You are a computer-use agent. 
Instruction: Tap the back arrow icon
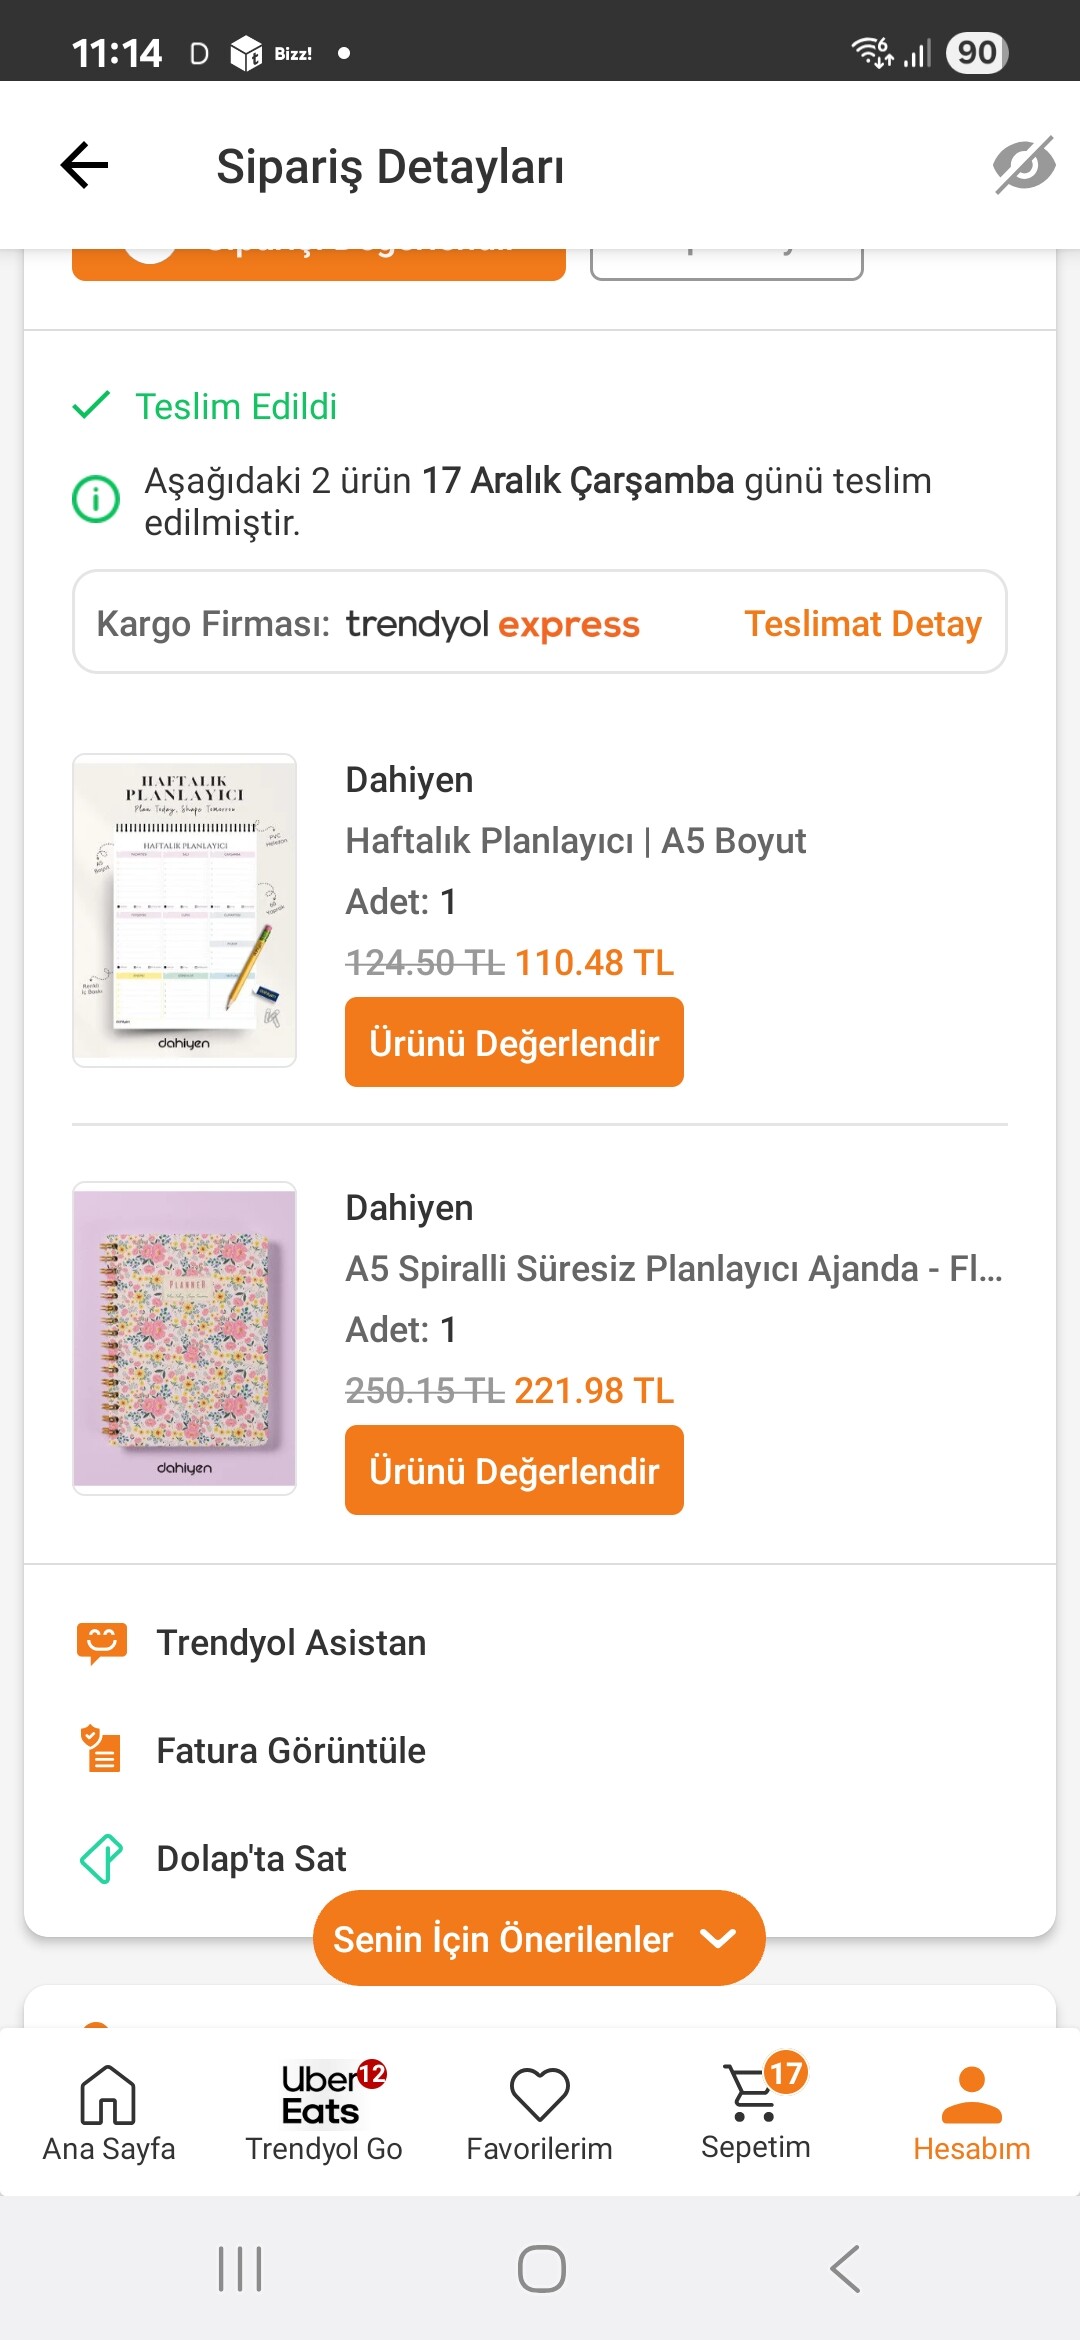click(x=85, y=165)
